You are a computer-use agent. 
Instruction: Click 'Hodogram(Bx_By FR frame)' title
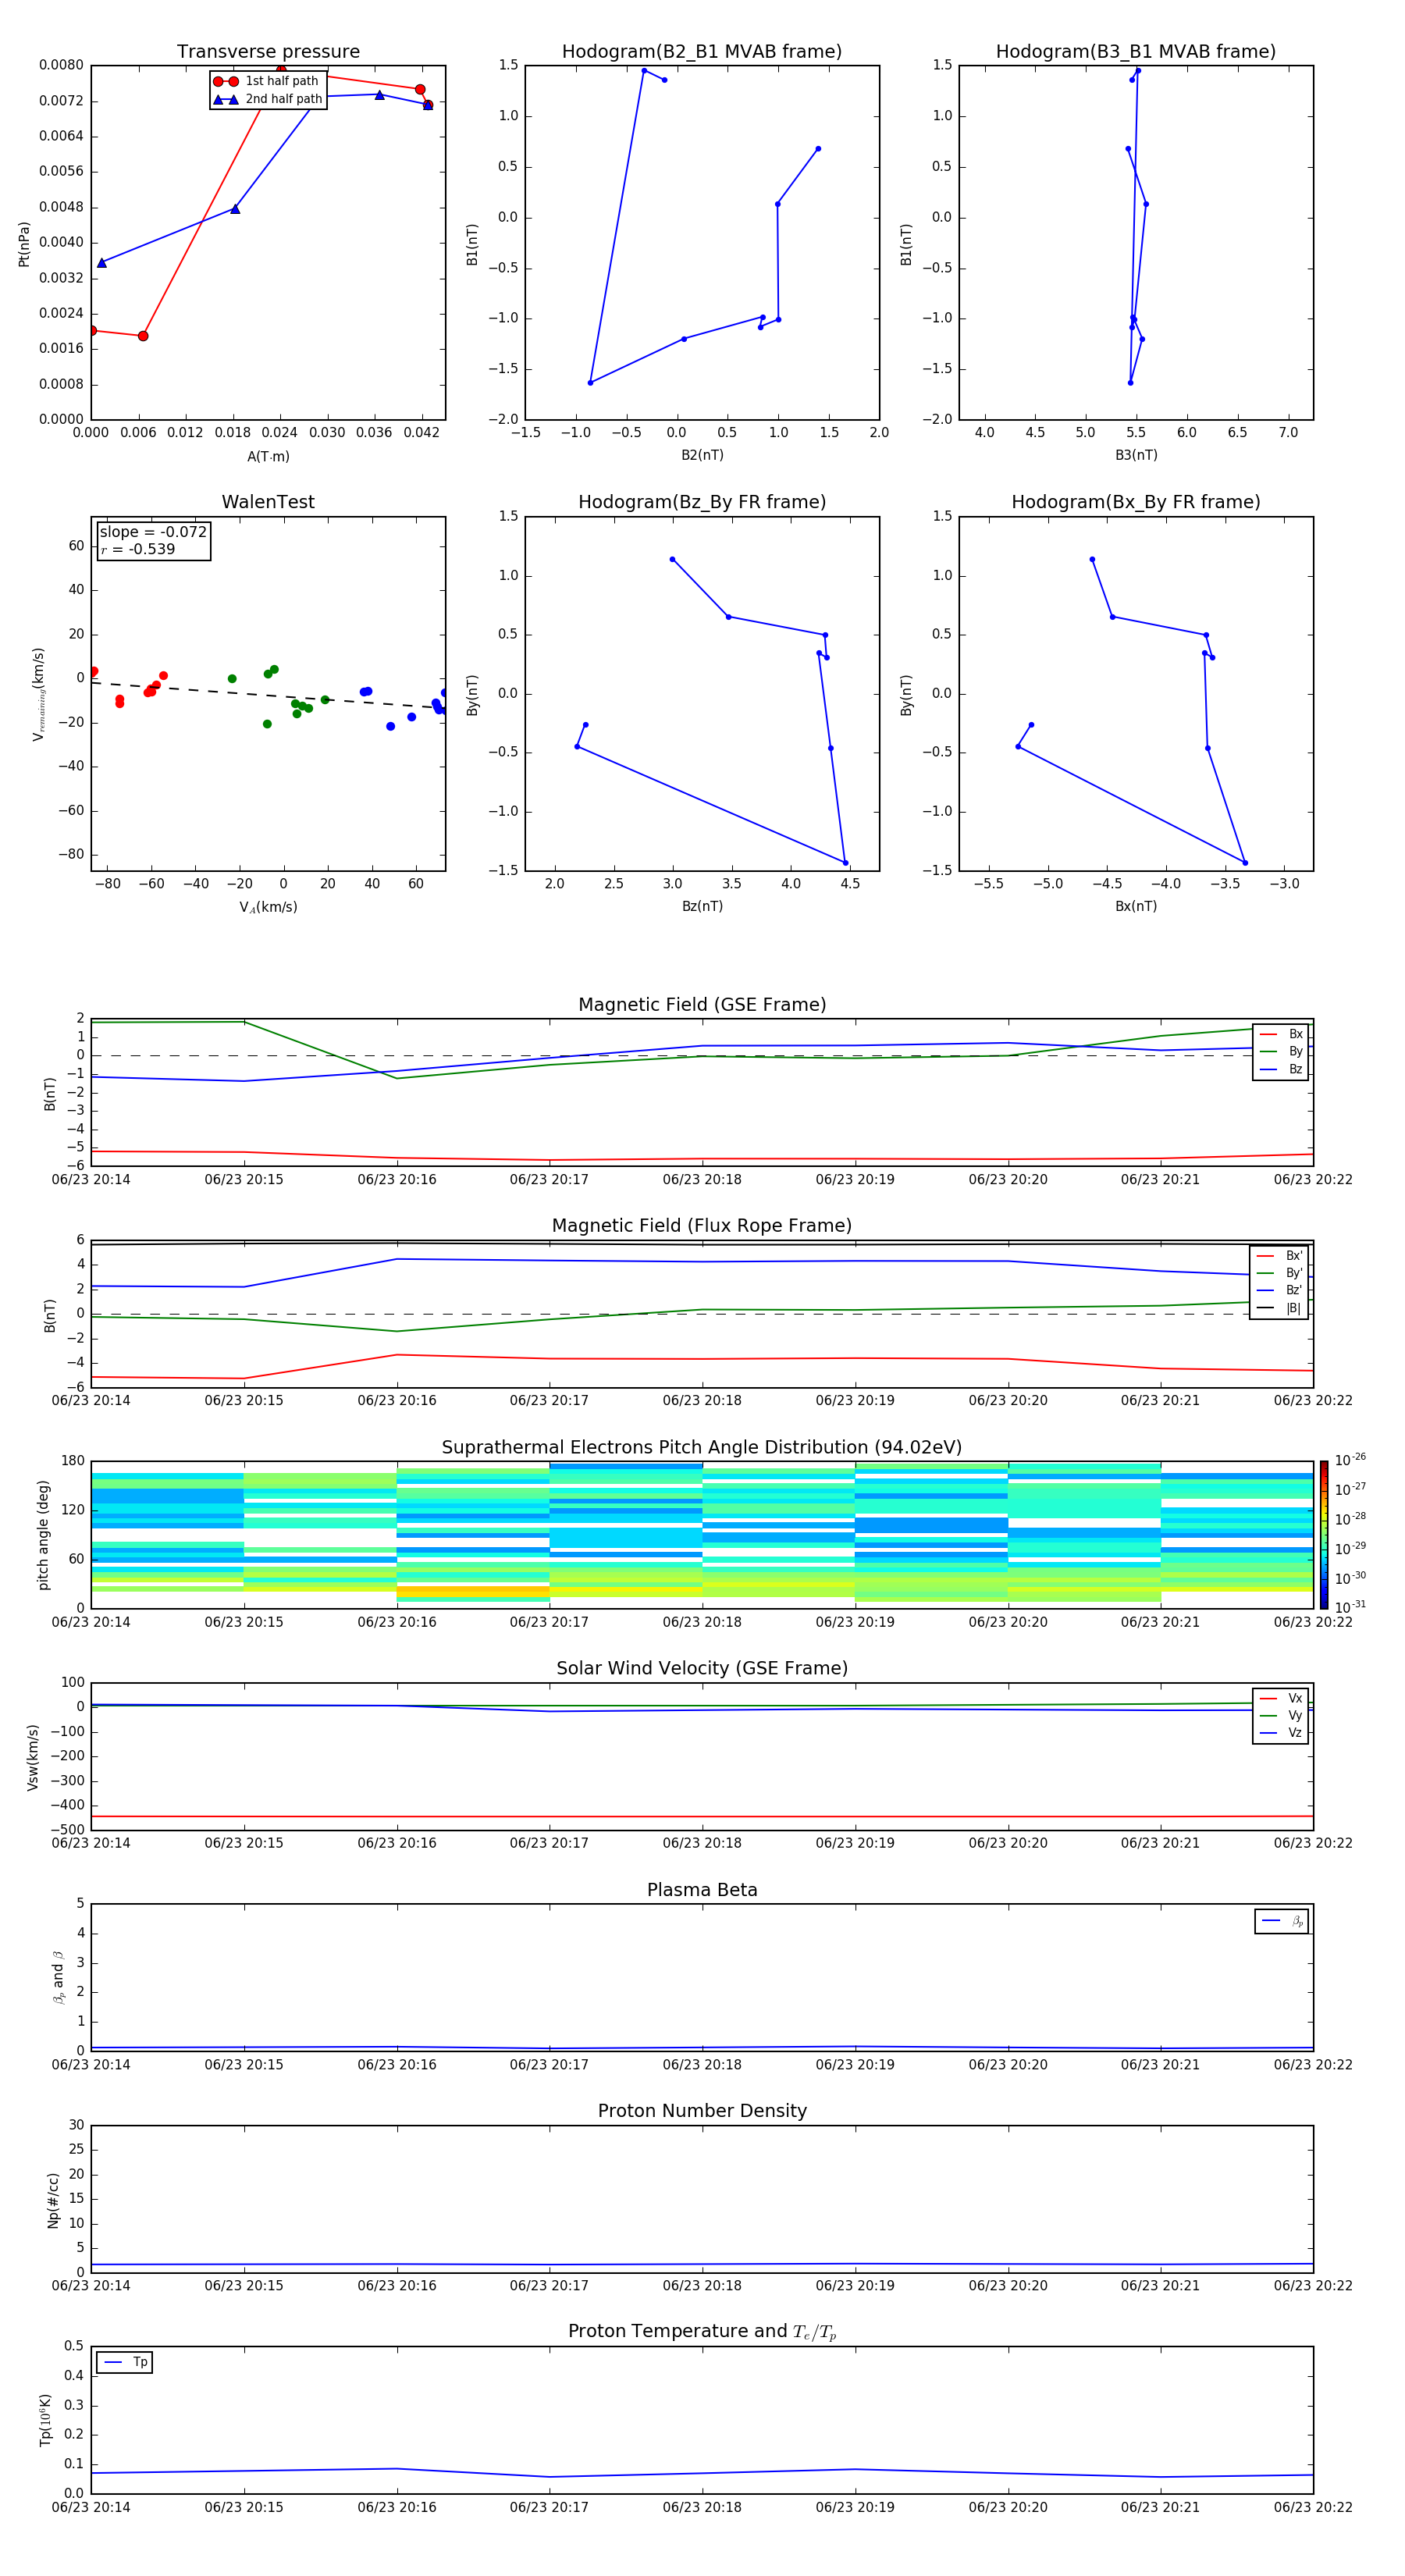(1136, 502)
